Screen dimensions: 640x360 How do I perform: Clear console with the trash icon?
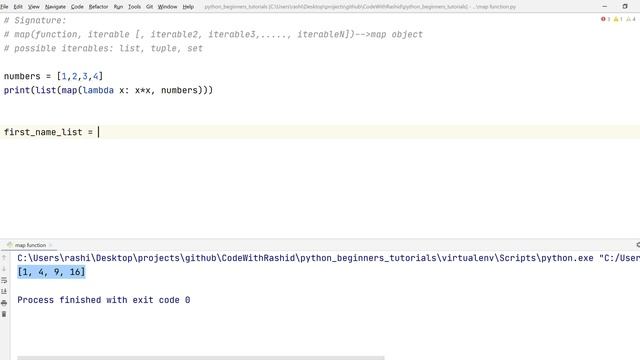[x=4, y=314]
